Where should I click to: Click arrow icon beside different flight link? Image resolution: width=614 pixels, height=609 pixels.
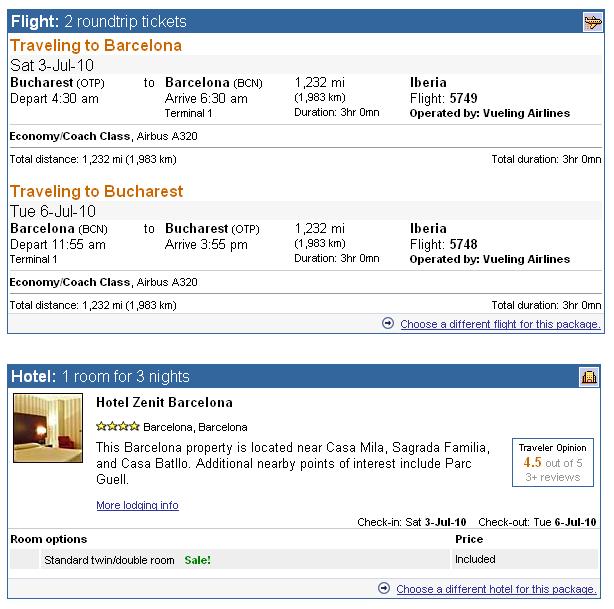point(388,323)
